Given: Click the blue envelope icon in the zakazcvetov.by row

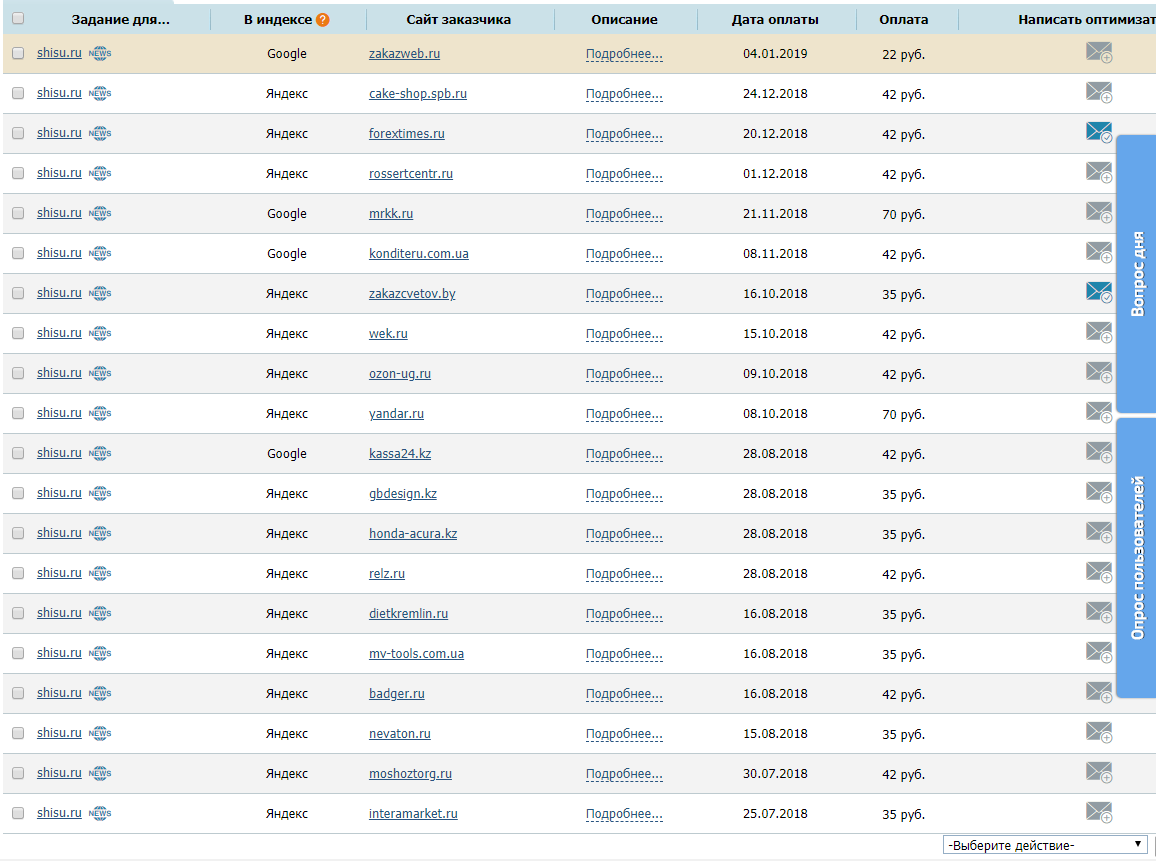Looking at the screenshot, I should (x=1098, y=293).
